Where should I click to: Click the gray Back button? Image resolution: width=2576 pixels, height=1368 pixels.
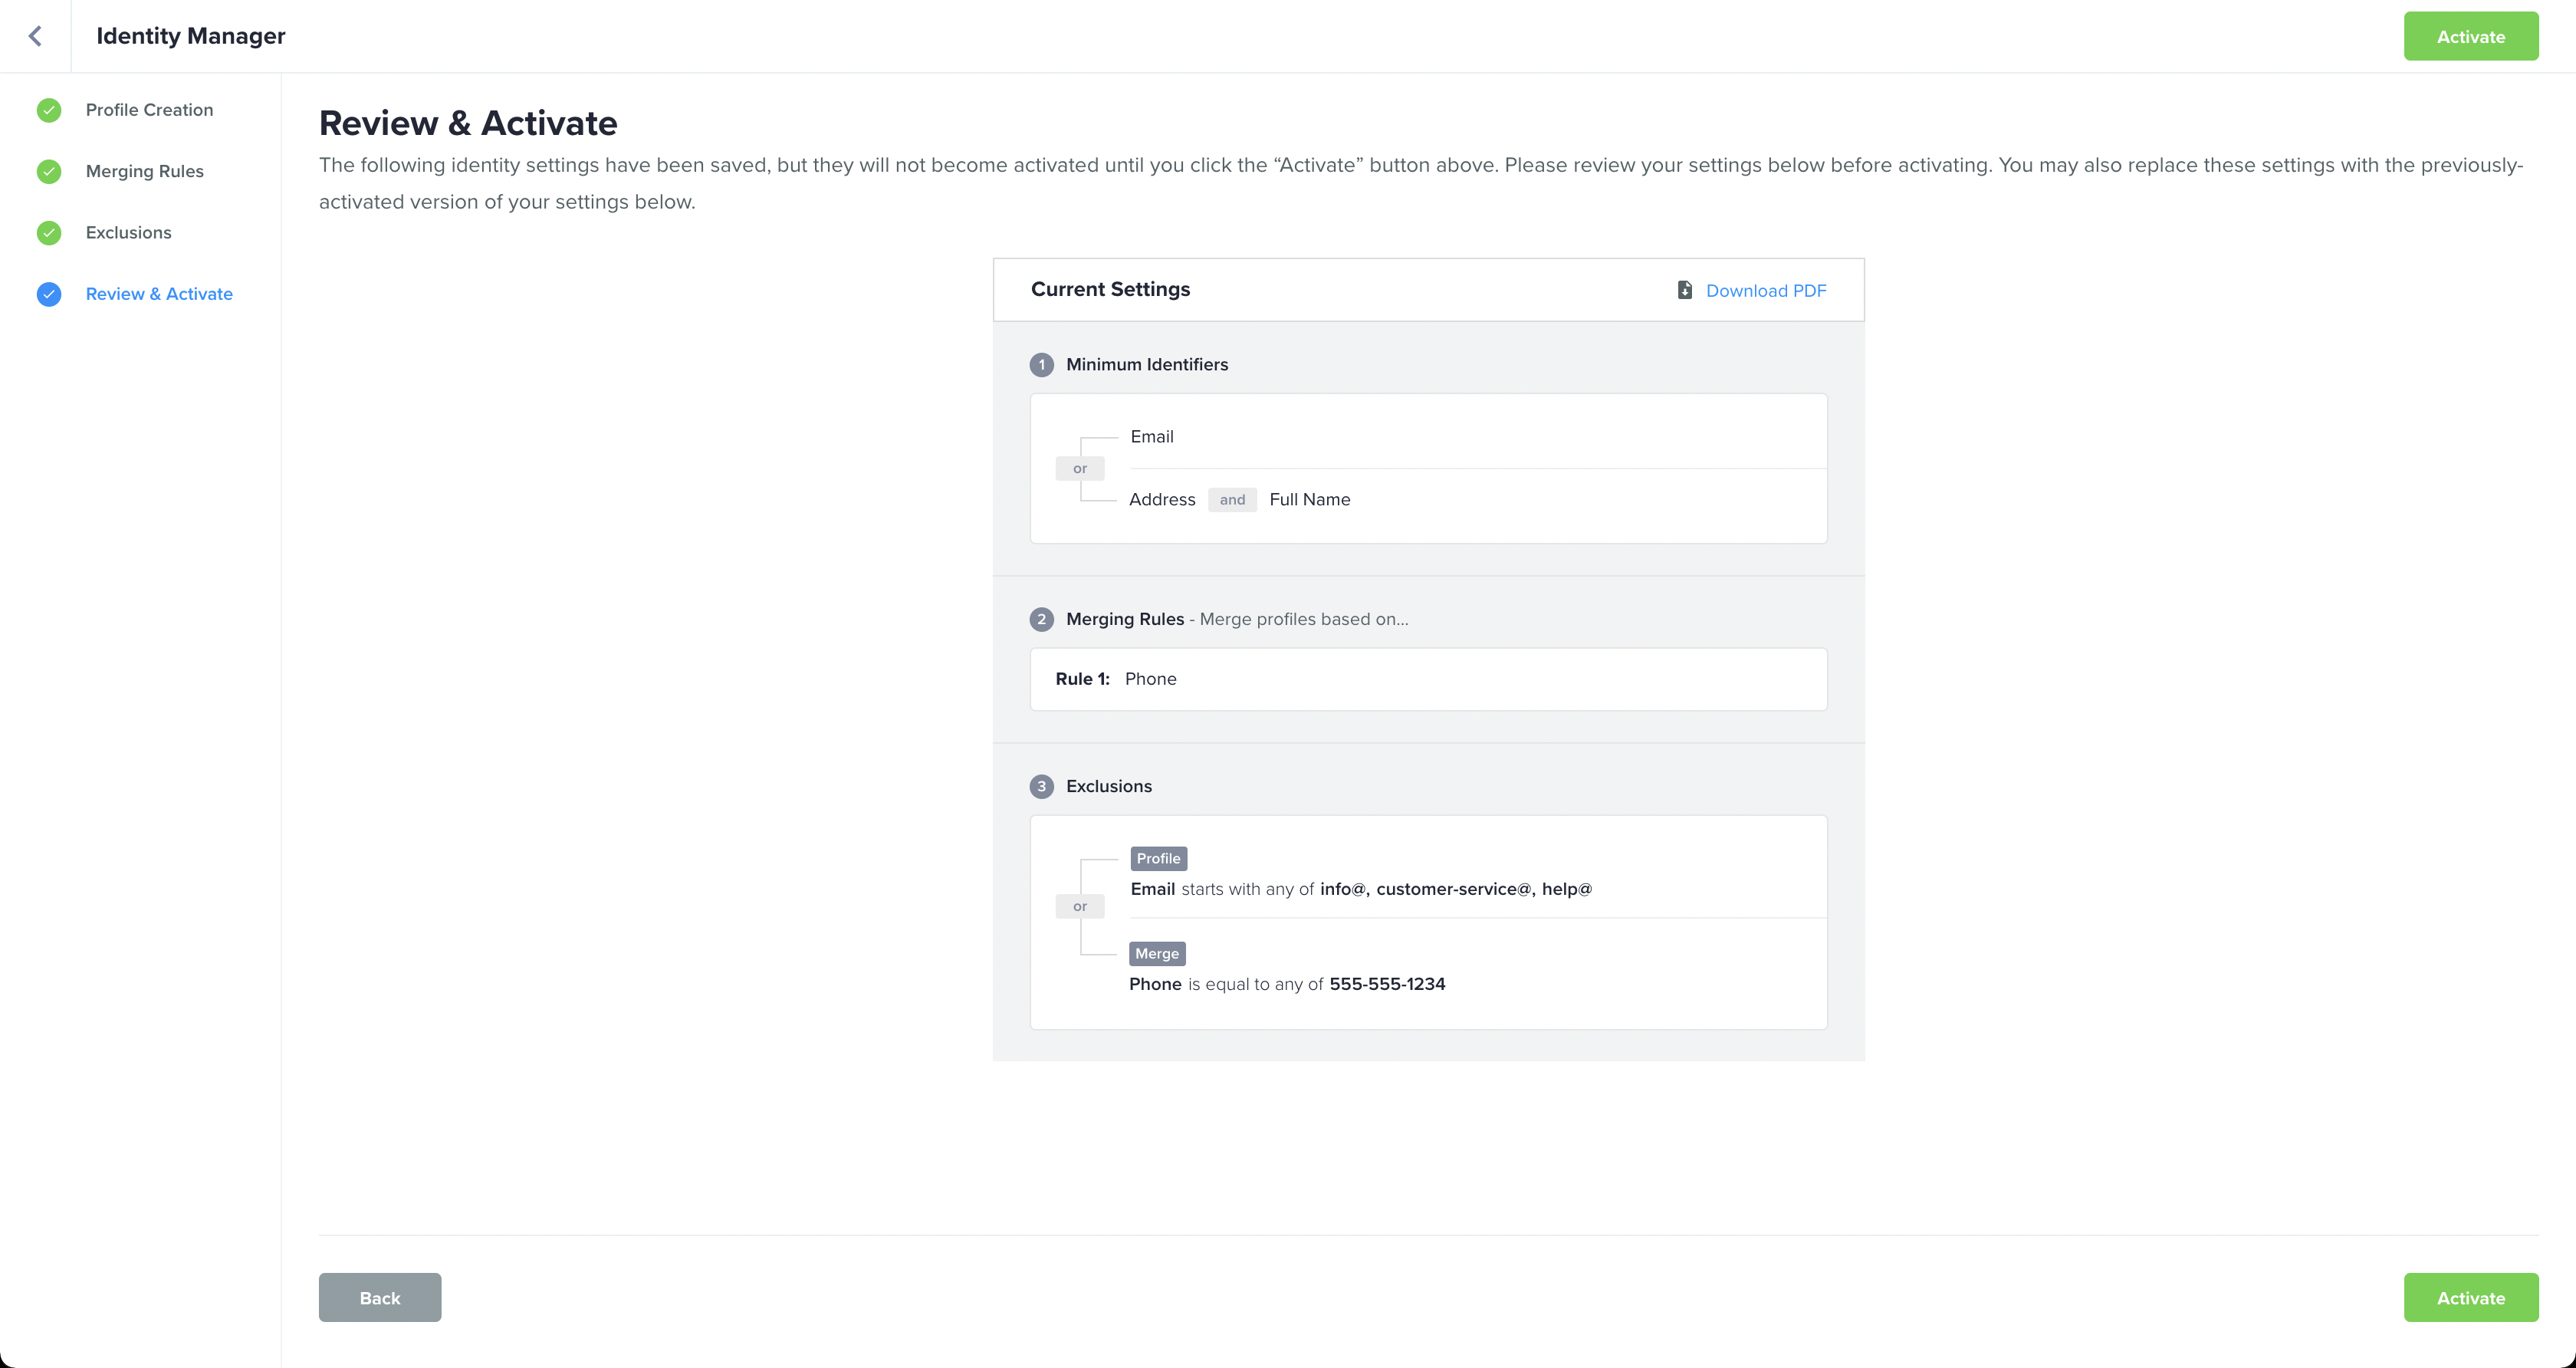(379, 1297)
